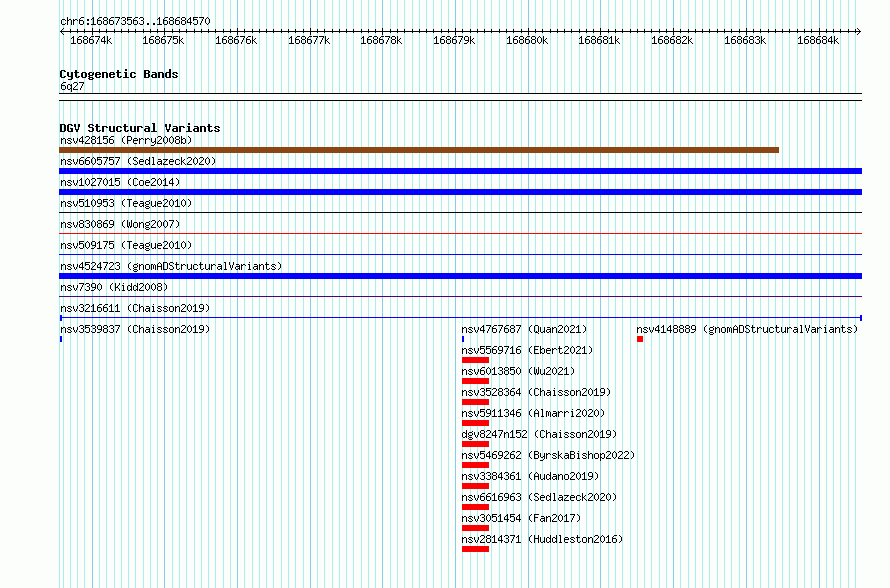Open nsv6013850 (Wu2021) variant label
890x588 pixels.
[518, 371]
